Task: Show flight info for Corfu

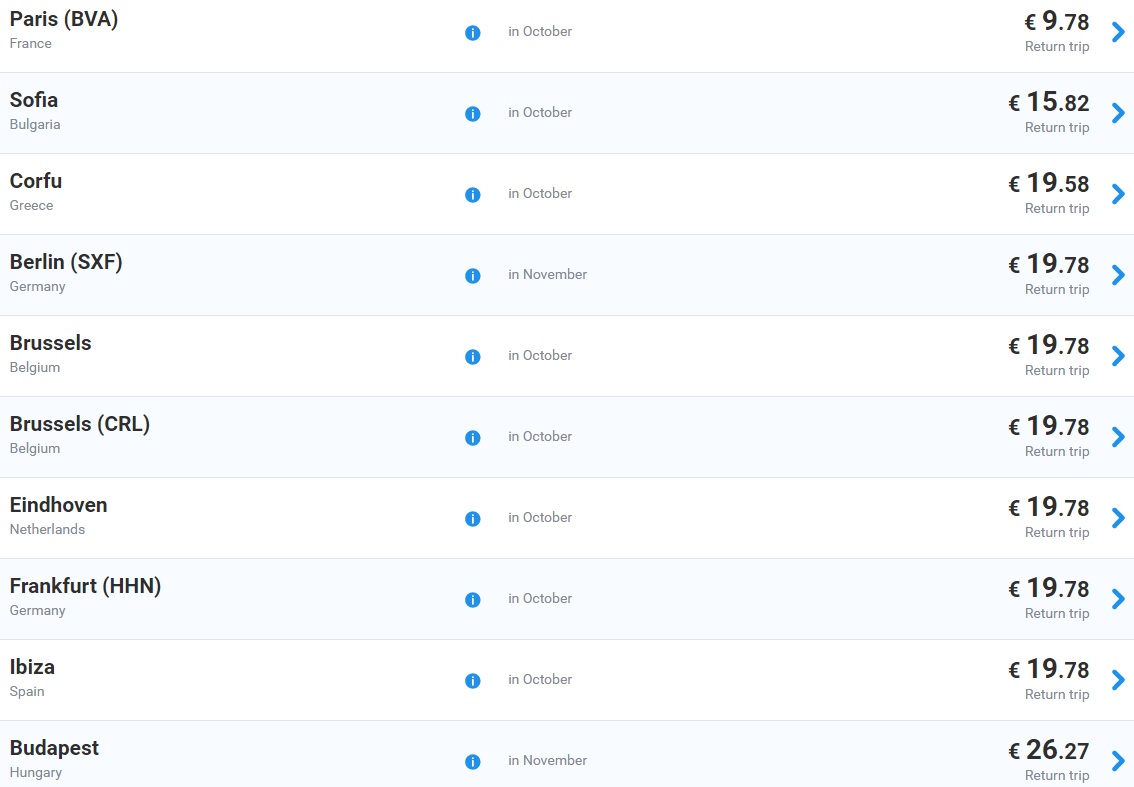Action: 473,195
